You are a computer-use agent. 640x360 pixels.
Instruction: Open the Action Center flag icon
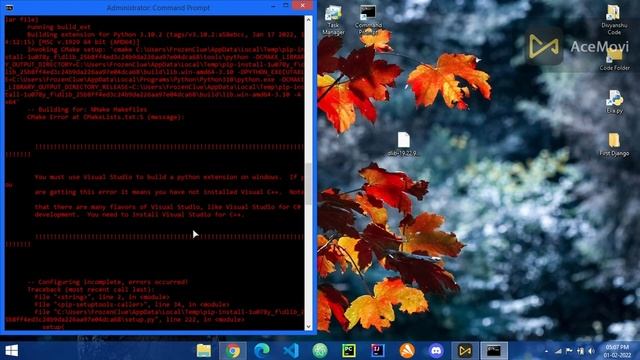click(569, 351)
